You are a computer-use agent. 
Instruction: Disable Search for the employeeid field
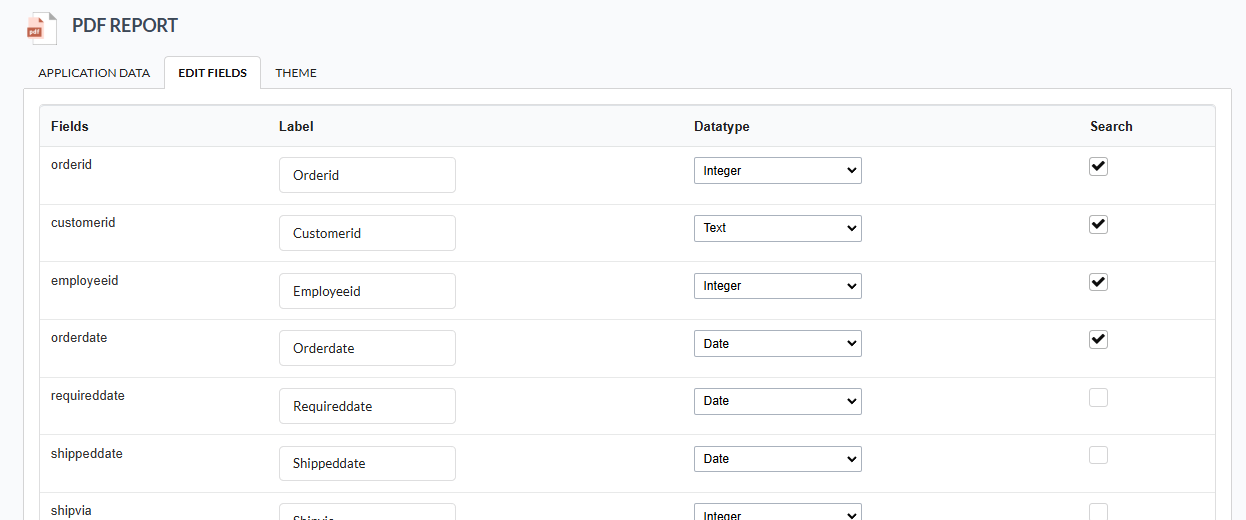tap(1098, 282)
